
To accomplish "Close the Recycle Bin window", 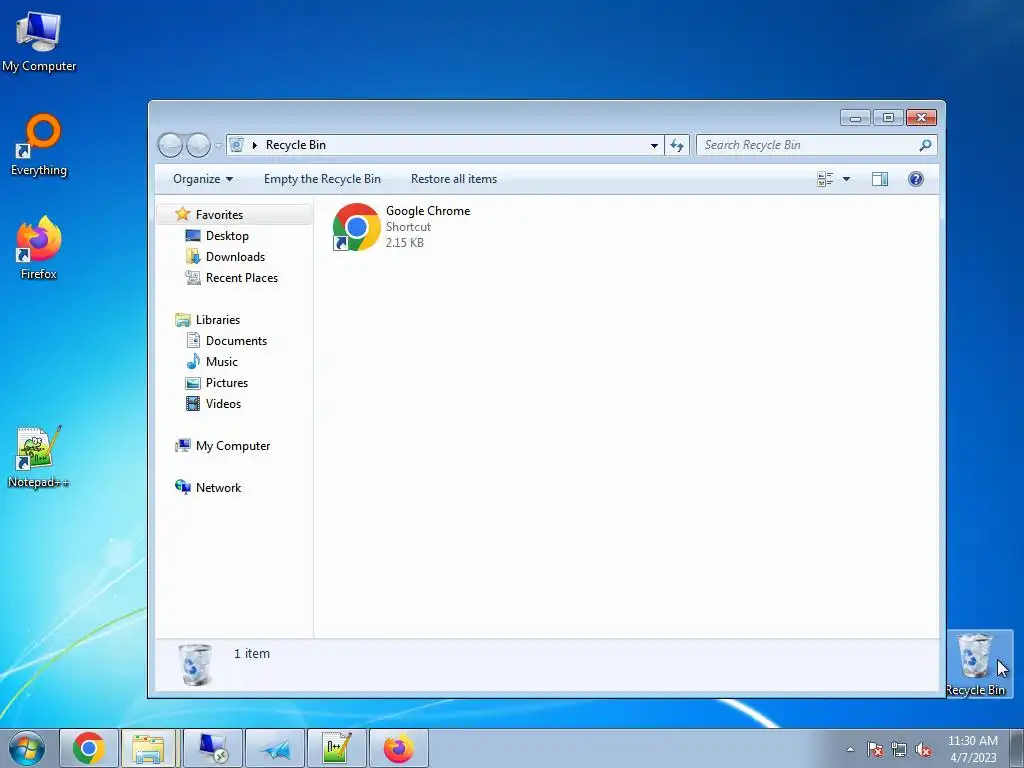I will 921,118.
